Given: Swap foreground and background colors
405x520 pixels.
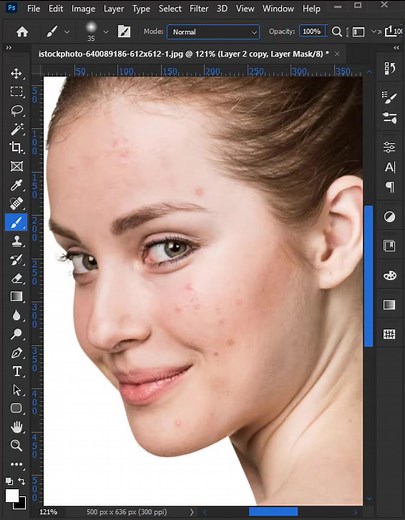Looking at the screenshot, I should pos(22,481).
